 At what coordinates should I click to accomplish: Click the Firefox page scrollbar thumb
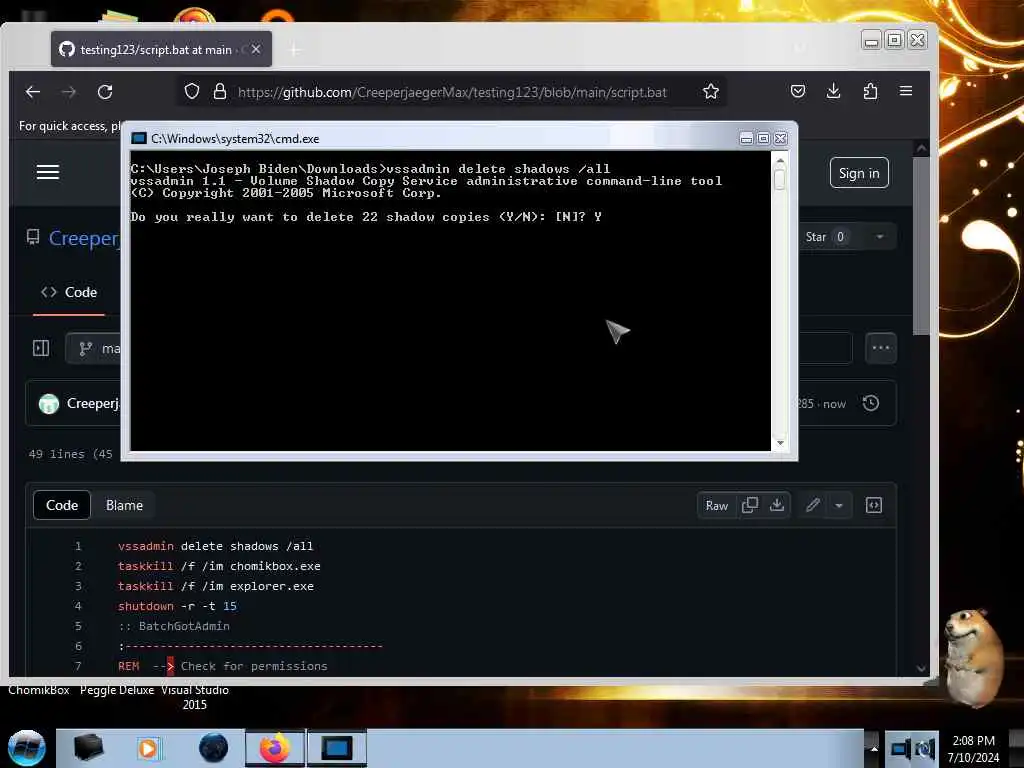(921, 245)
